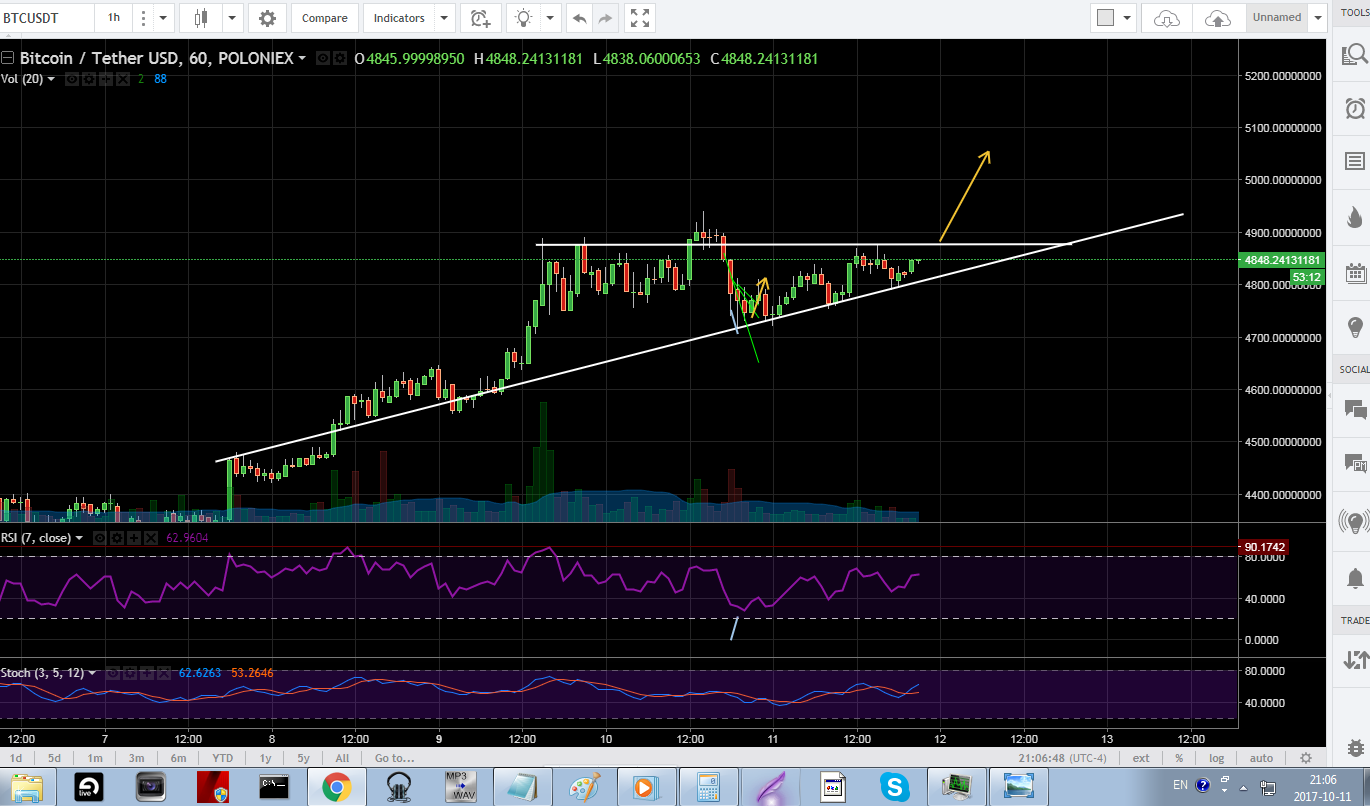The image size is (1370, 806).
Task: Open the alerts clock icon in sidebar
Action: [x=1355, y=108]
